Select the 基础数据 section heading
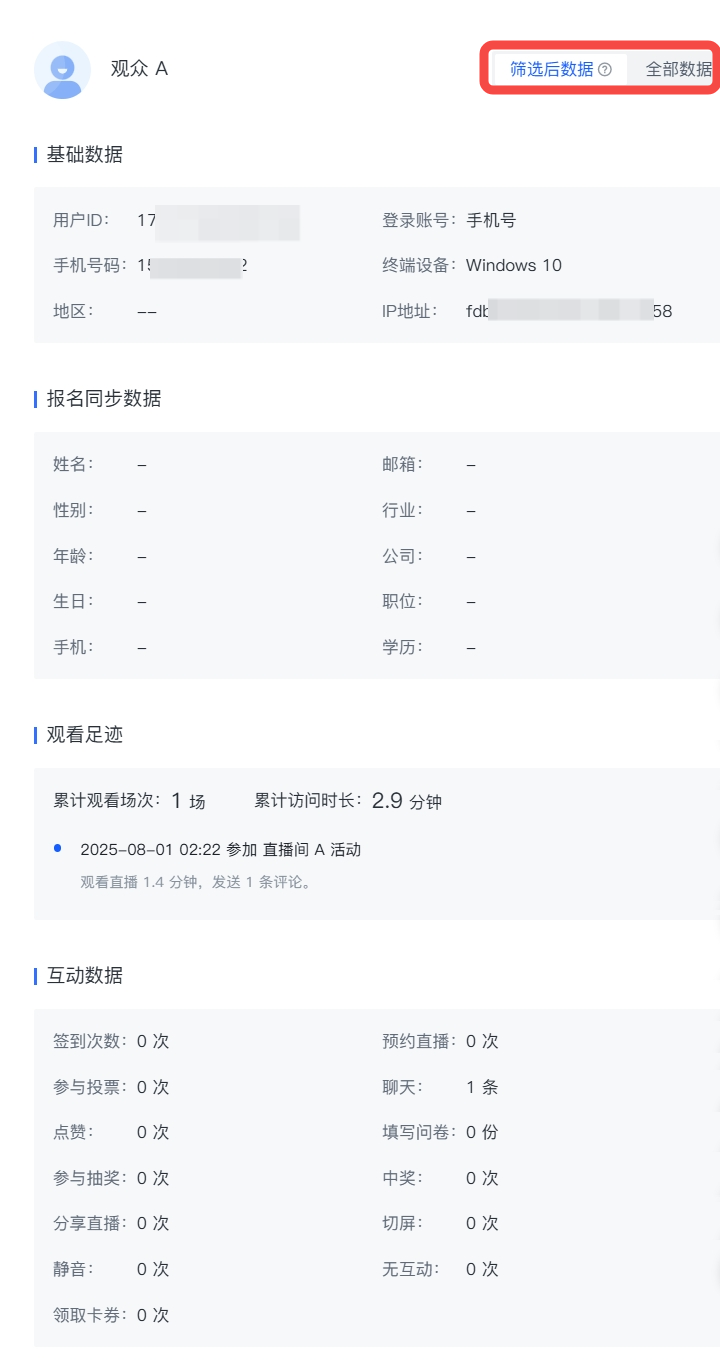The height and width of the screenshot is (1370, 720). tap(85, 154)
